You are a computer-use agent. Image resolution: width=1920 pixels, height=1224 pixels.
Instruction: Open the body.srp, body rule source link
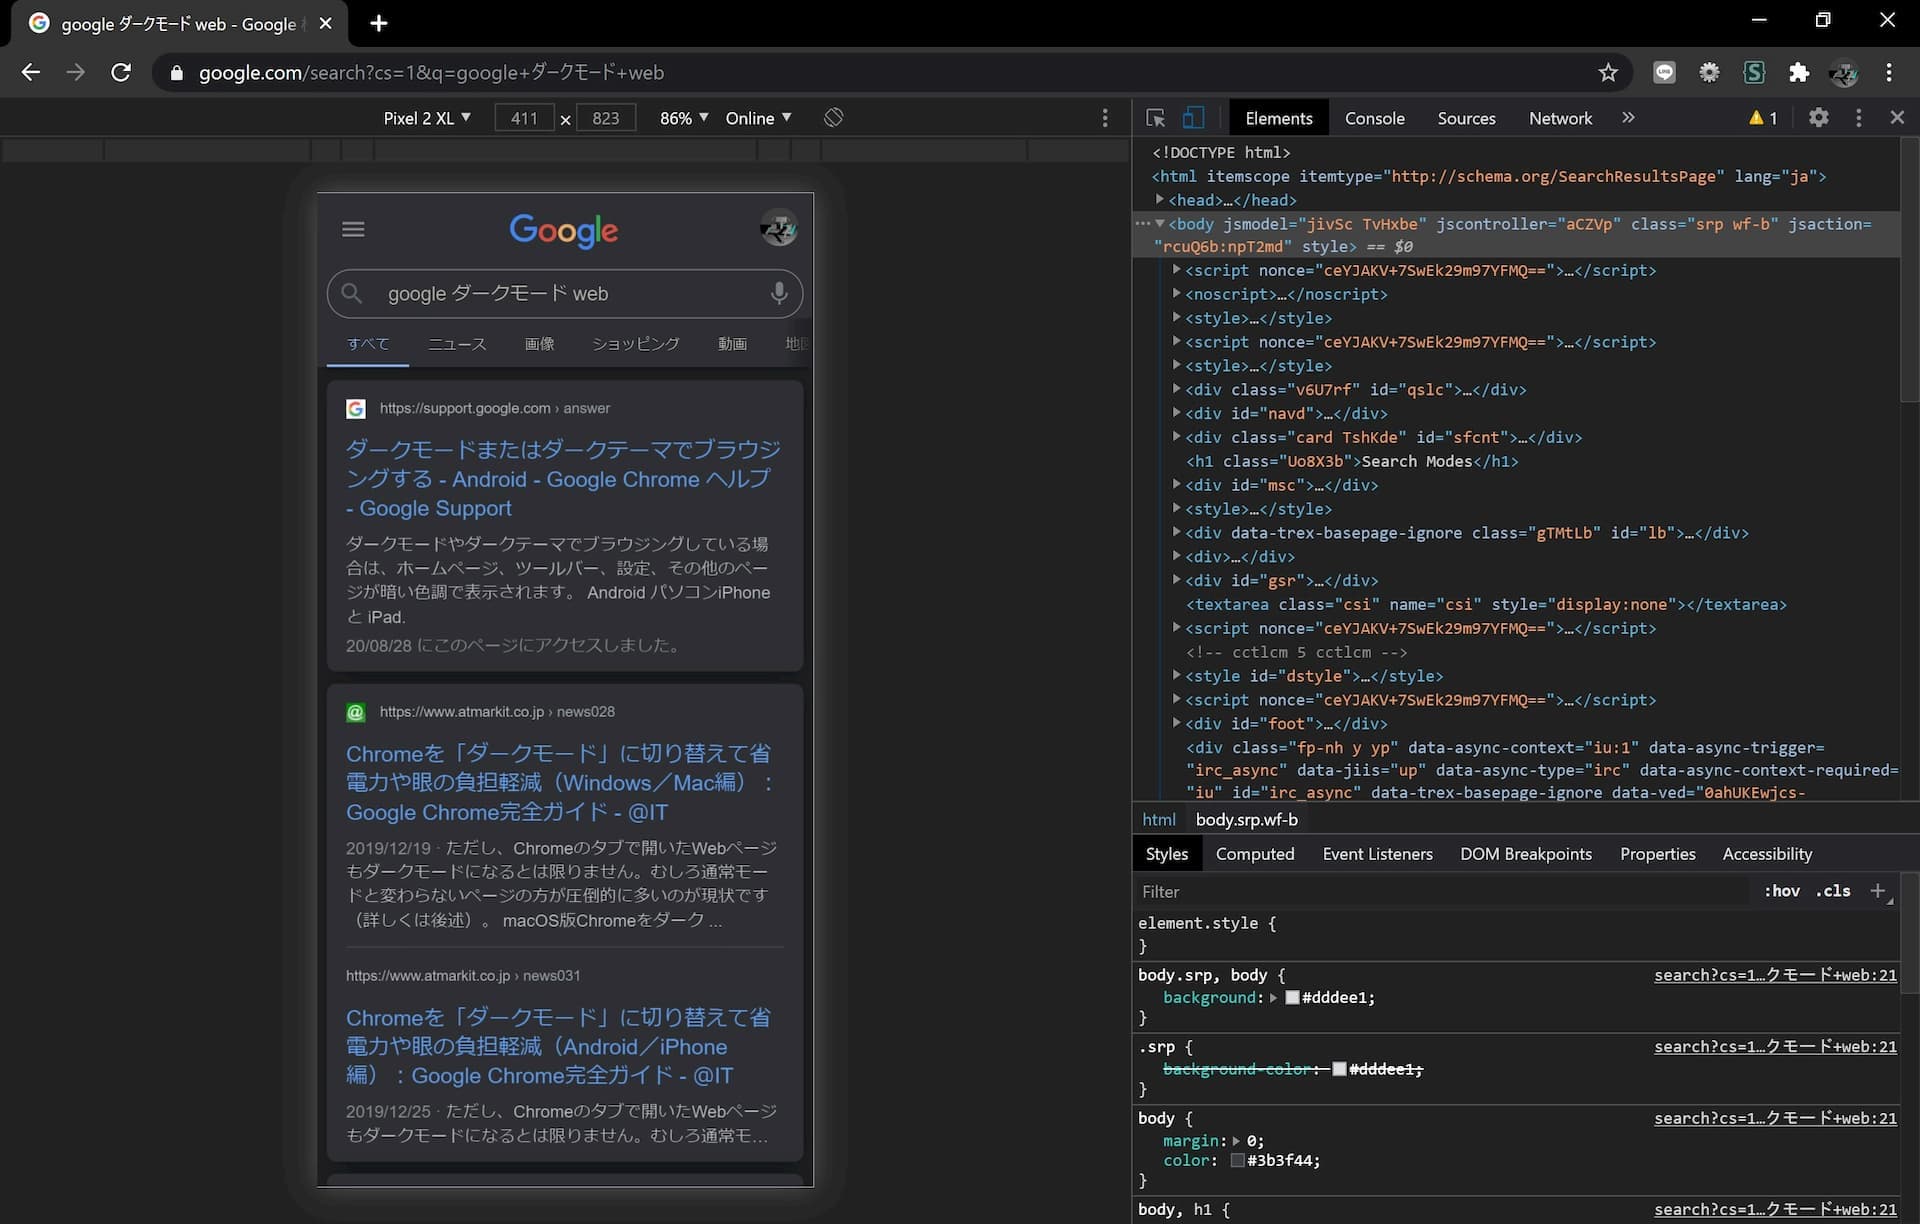tap(1775, 975)
